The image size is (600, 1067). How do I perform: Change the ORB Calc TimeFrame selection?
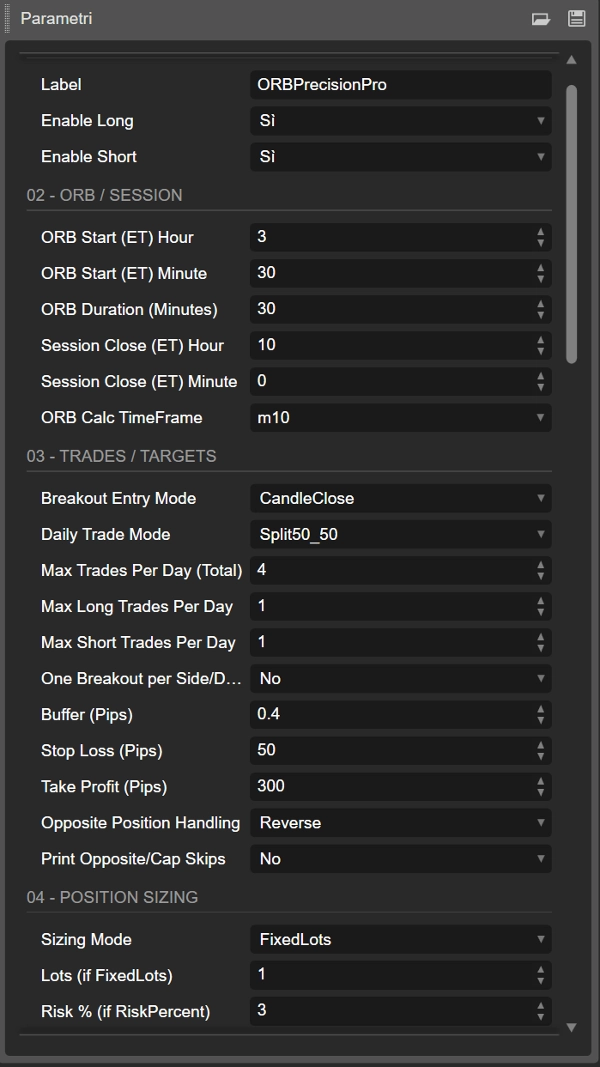[x=400, y=417]
